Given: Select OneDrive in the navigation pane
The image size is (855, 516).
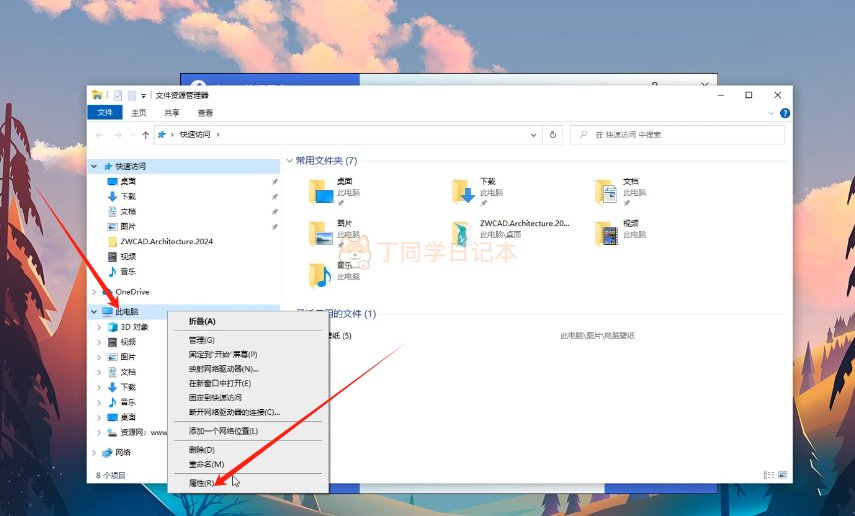Looking at the screenshot, I should 132,292.
